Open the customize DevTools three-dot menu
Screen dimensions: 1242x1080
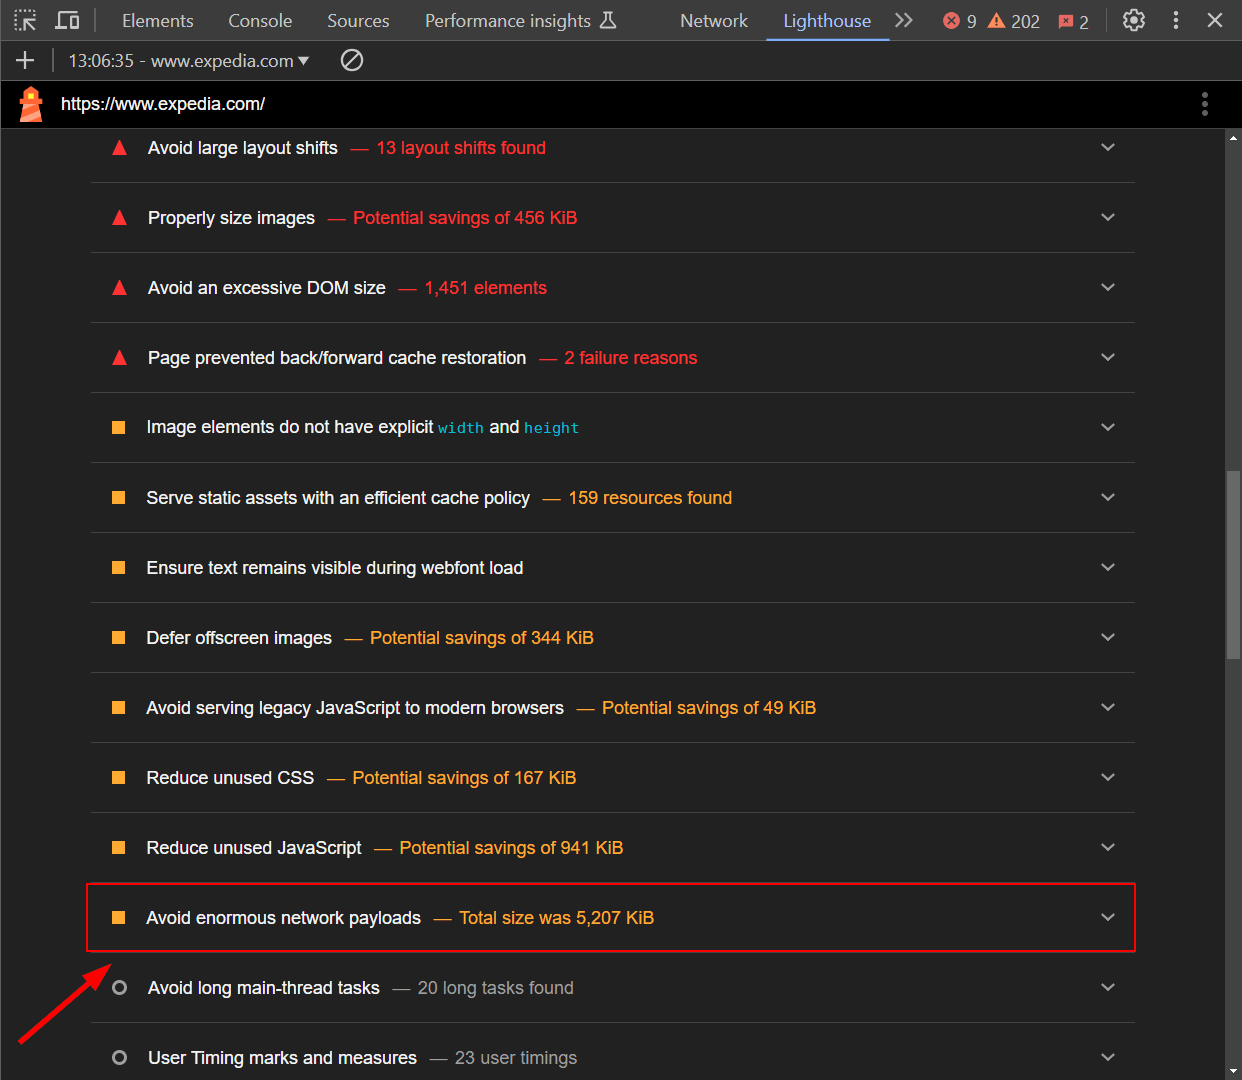tap(1176, 20)
